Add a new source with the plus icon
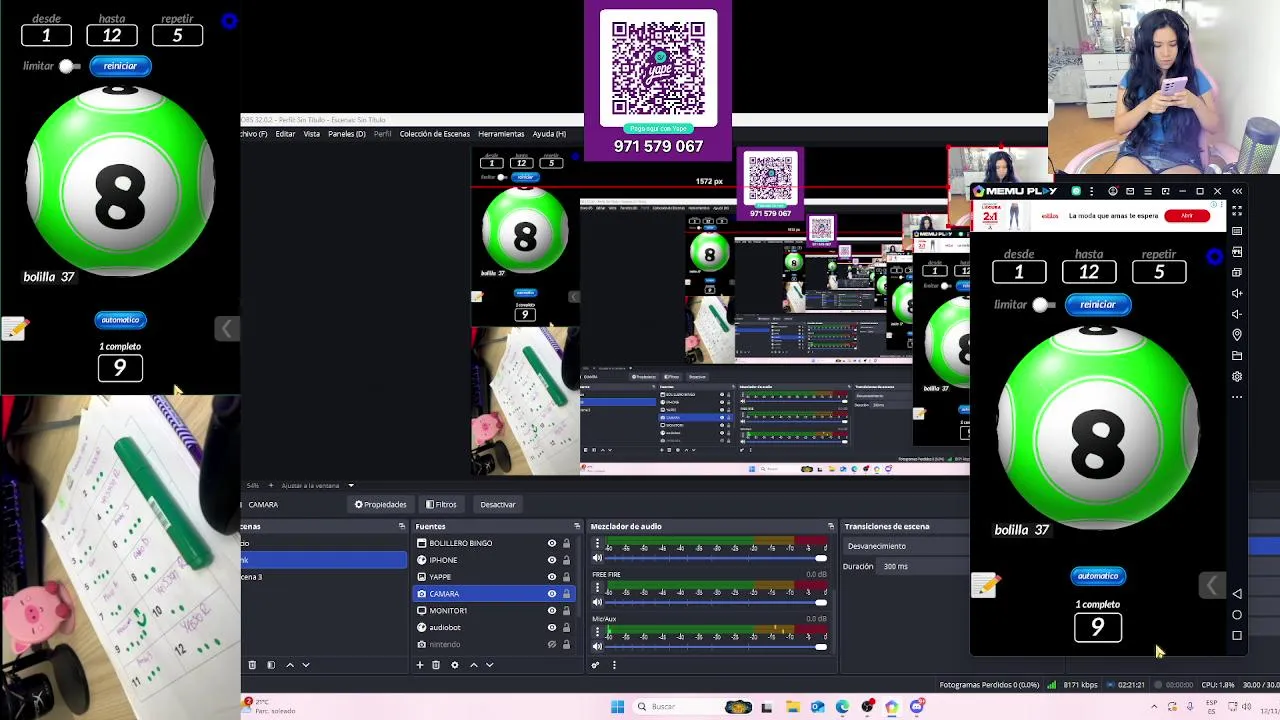Viewport: 1280px width, 720px height. (x=420, y=665)
